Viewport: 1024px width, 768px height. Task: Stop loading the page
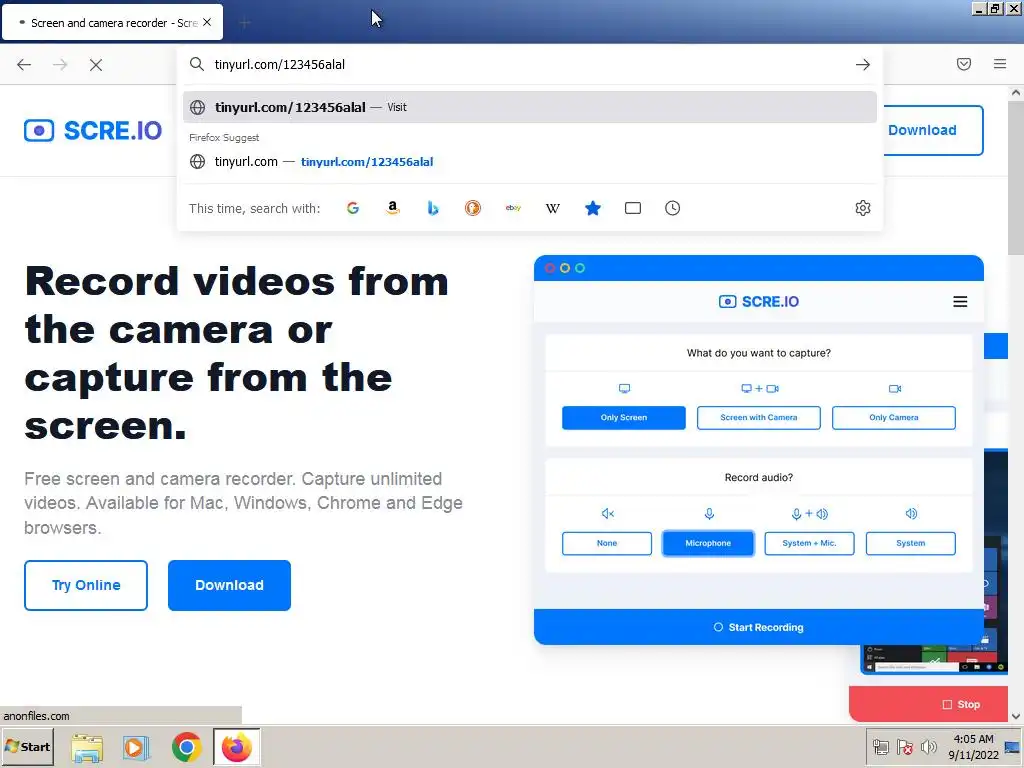(x=96, y=65)
